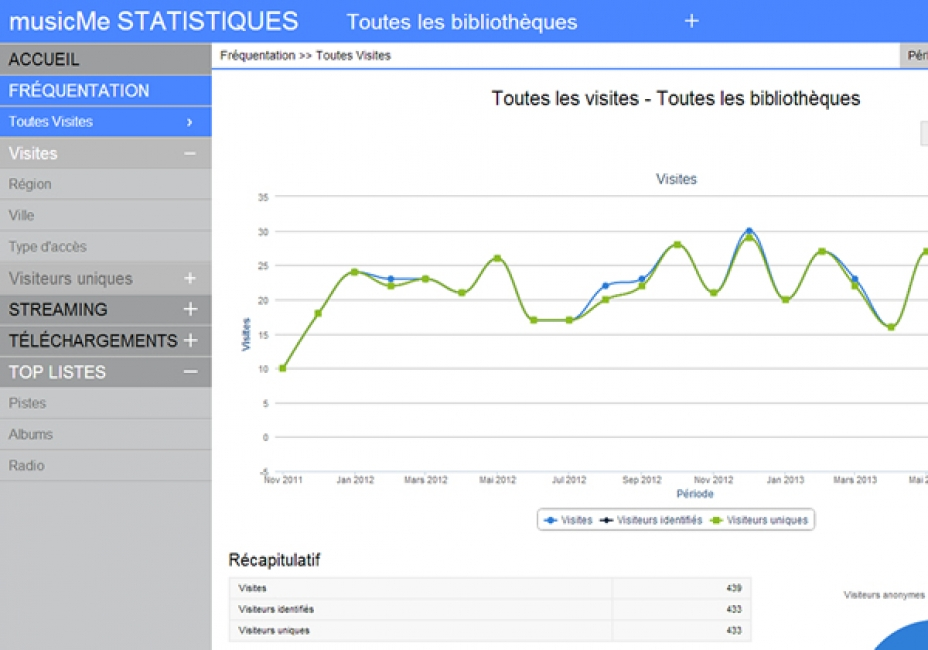Click the Visiteurs identifiés row in Récapitulatif
Viewport: 928px width, 650px height.
click(490, 609)
